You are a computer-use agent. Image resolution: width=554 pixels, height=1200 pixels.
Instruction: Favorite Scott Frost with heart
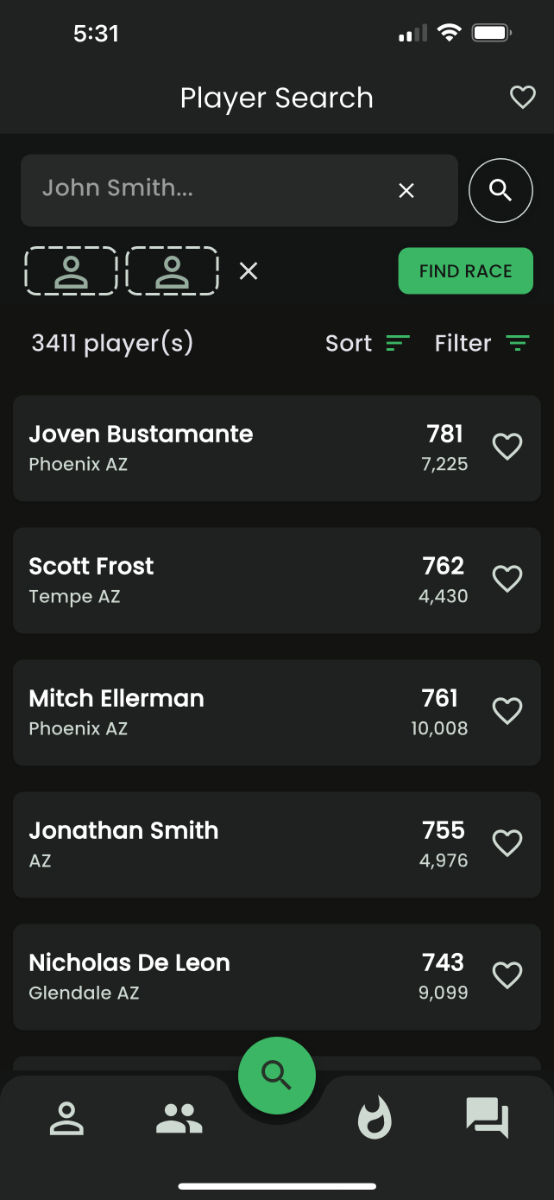point(508,579)
